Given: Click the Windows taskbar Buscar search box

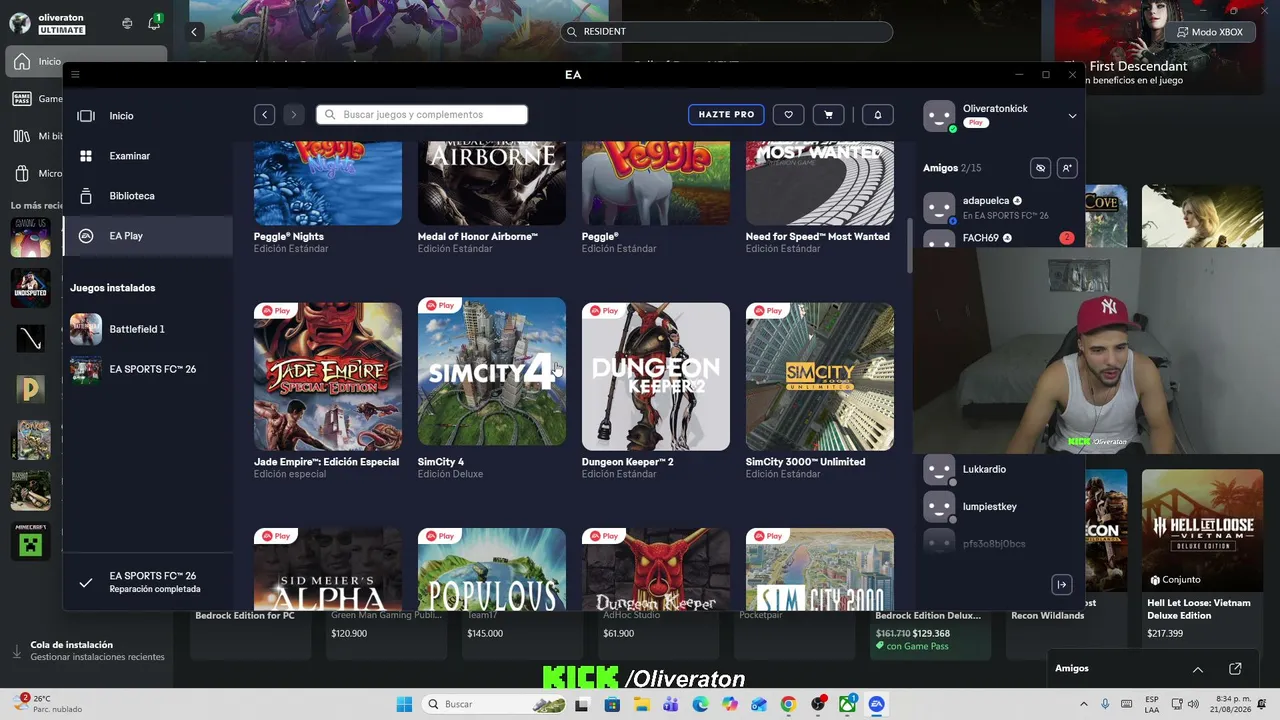Looking at the screenshot, I should (496, 704).
